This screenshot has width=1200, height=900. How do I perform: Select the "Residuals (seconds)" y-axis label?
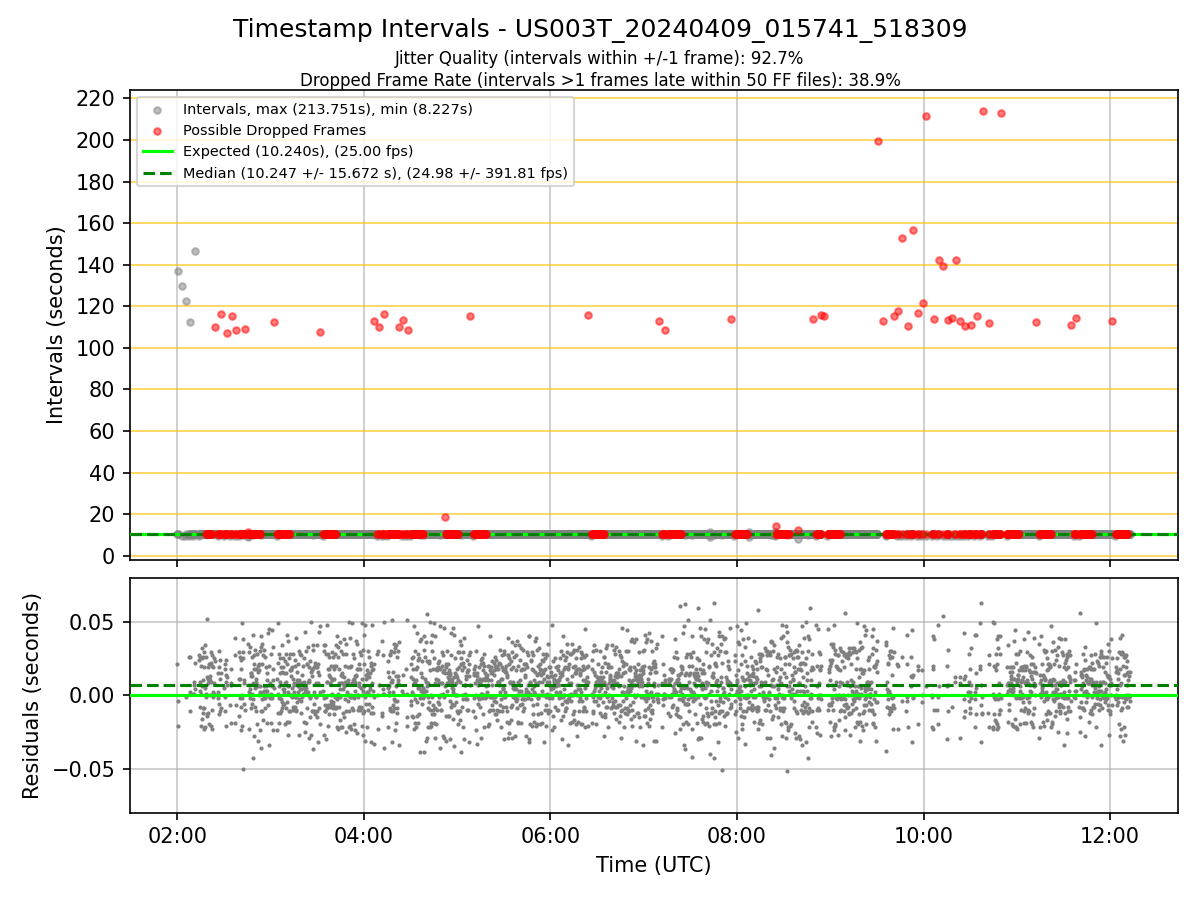tap(32, 696)
